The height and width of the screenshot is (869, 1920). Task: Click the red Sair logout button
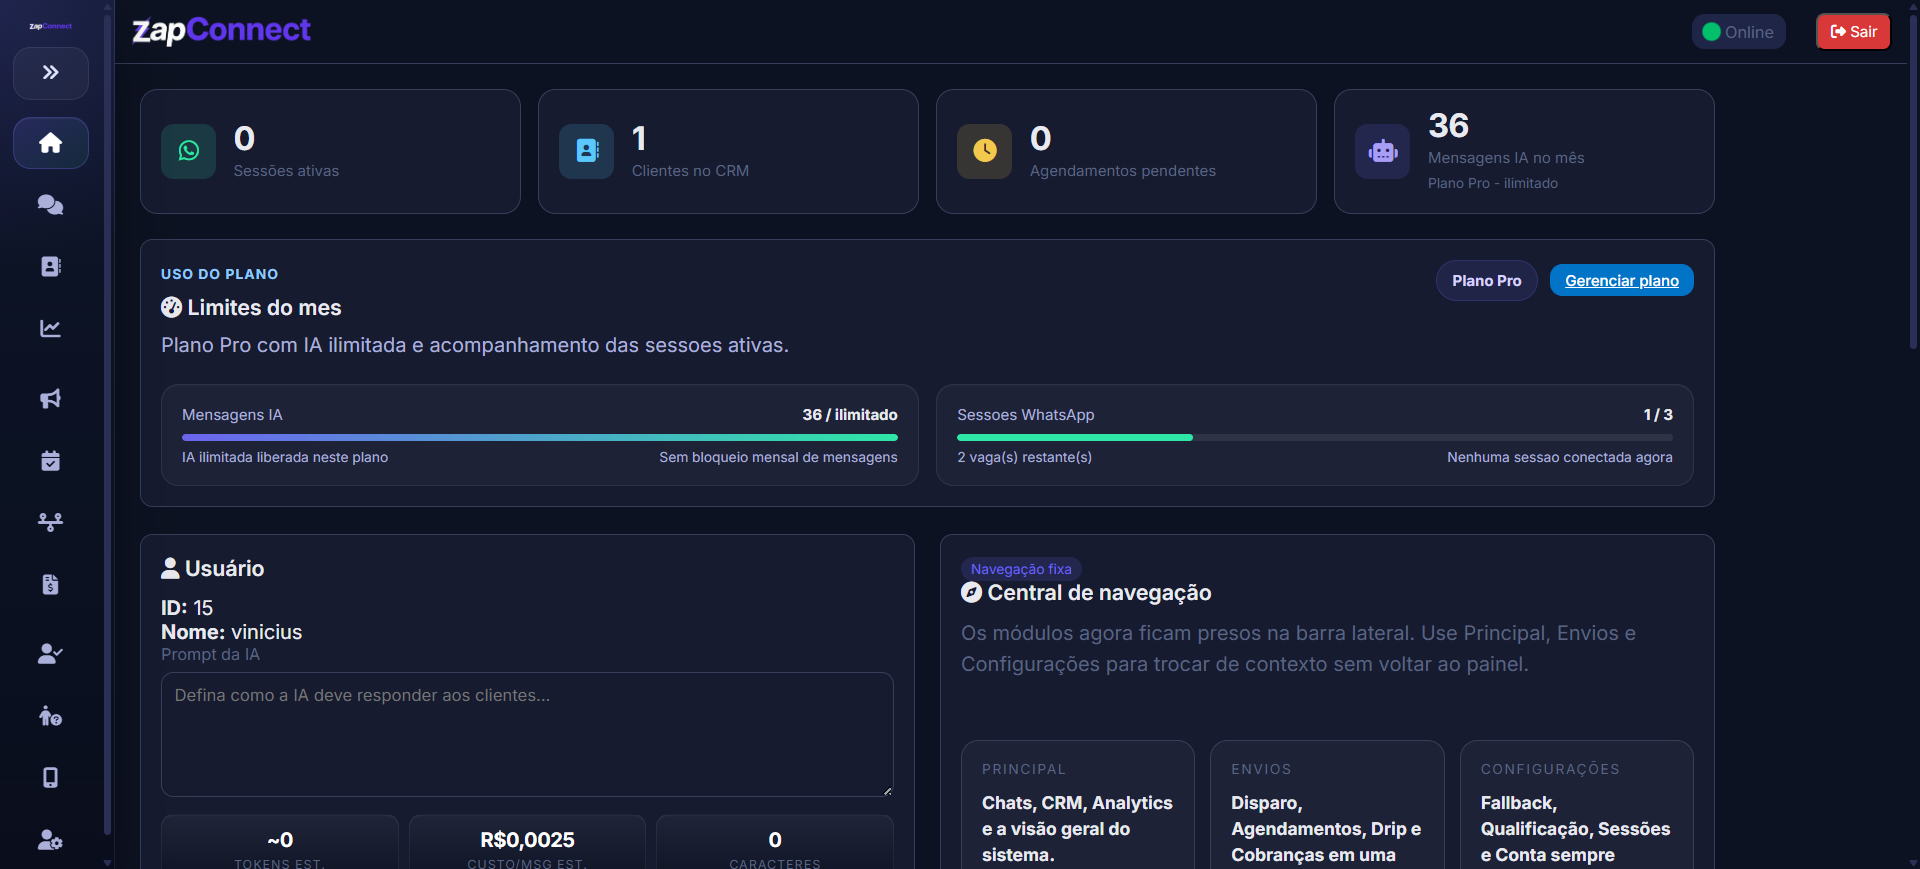tap(1853, 32)
